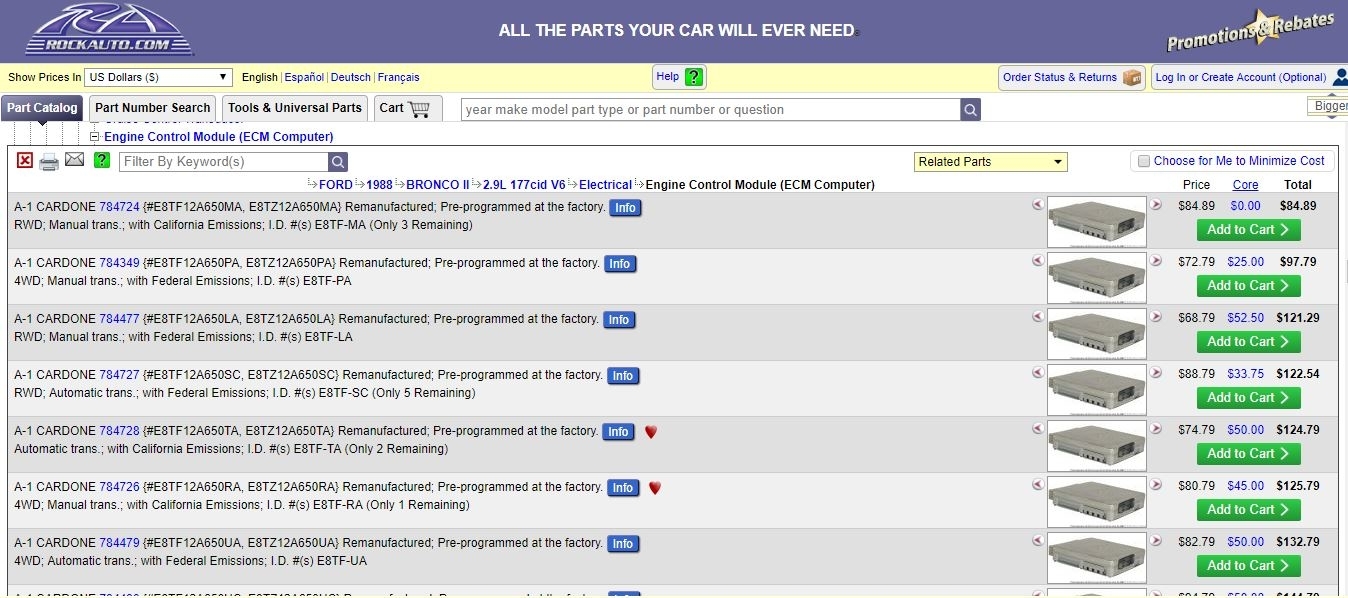Click next image arrow for part 784724

[1156, 205]
